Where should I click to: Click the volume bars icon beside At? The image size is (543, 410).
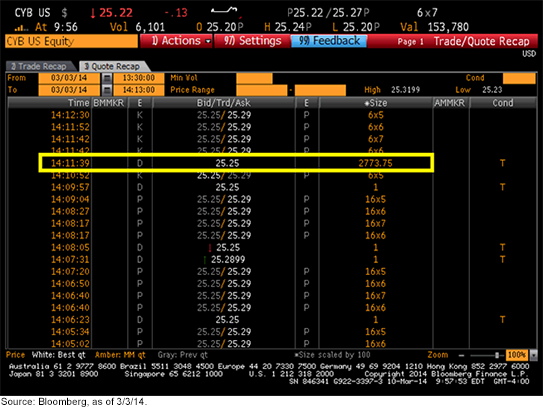tap(21, 27)
